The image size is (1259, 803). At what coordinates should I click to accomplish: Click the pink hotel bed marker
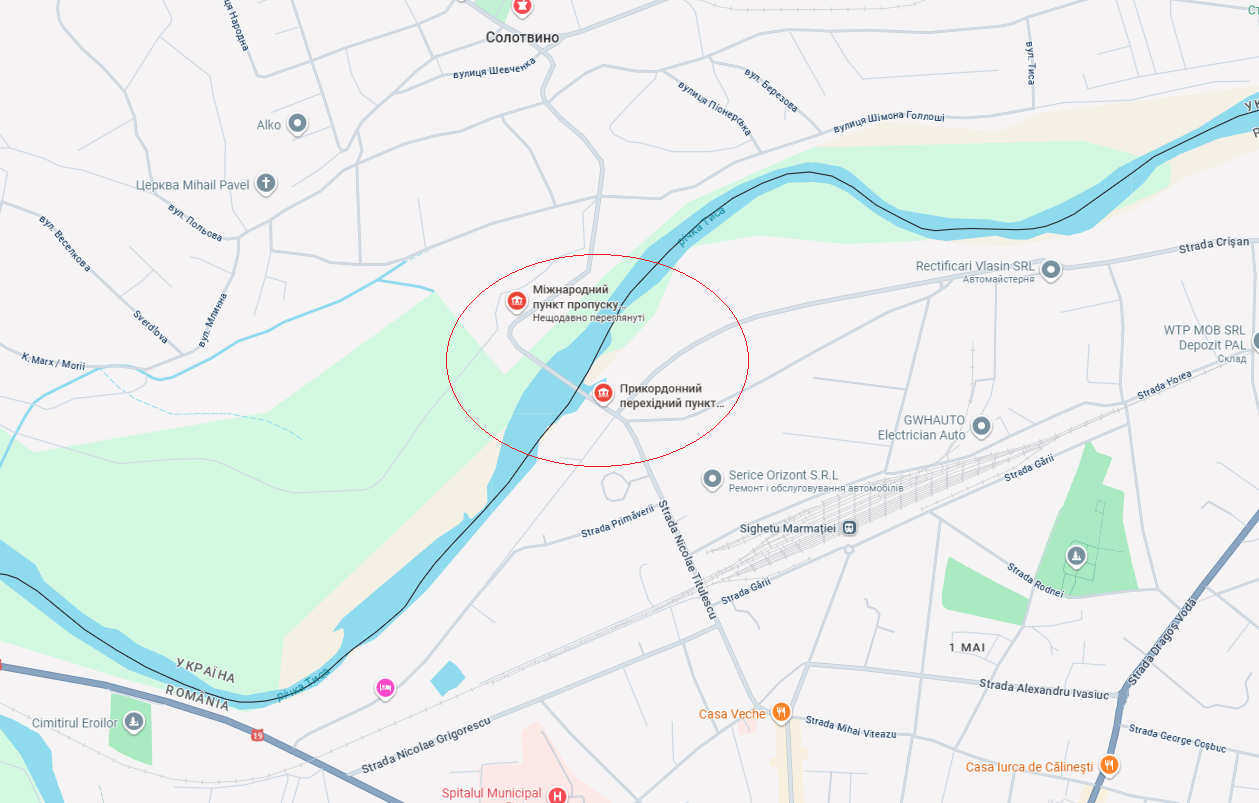(x=385, y=687)
